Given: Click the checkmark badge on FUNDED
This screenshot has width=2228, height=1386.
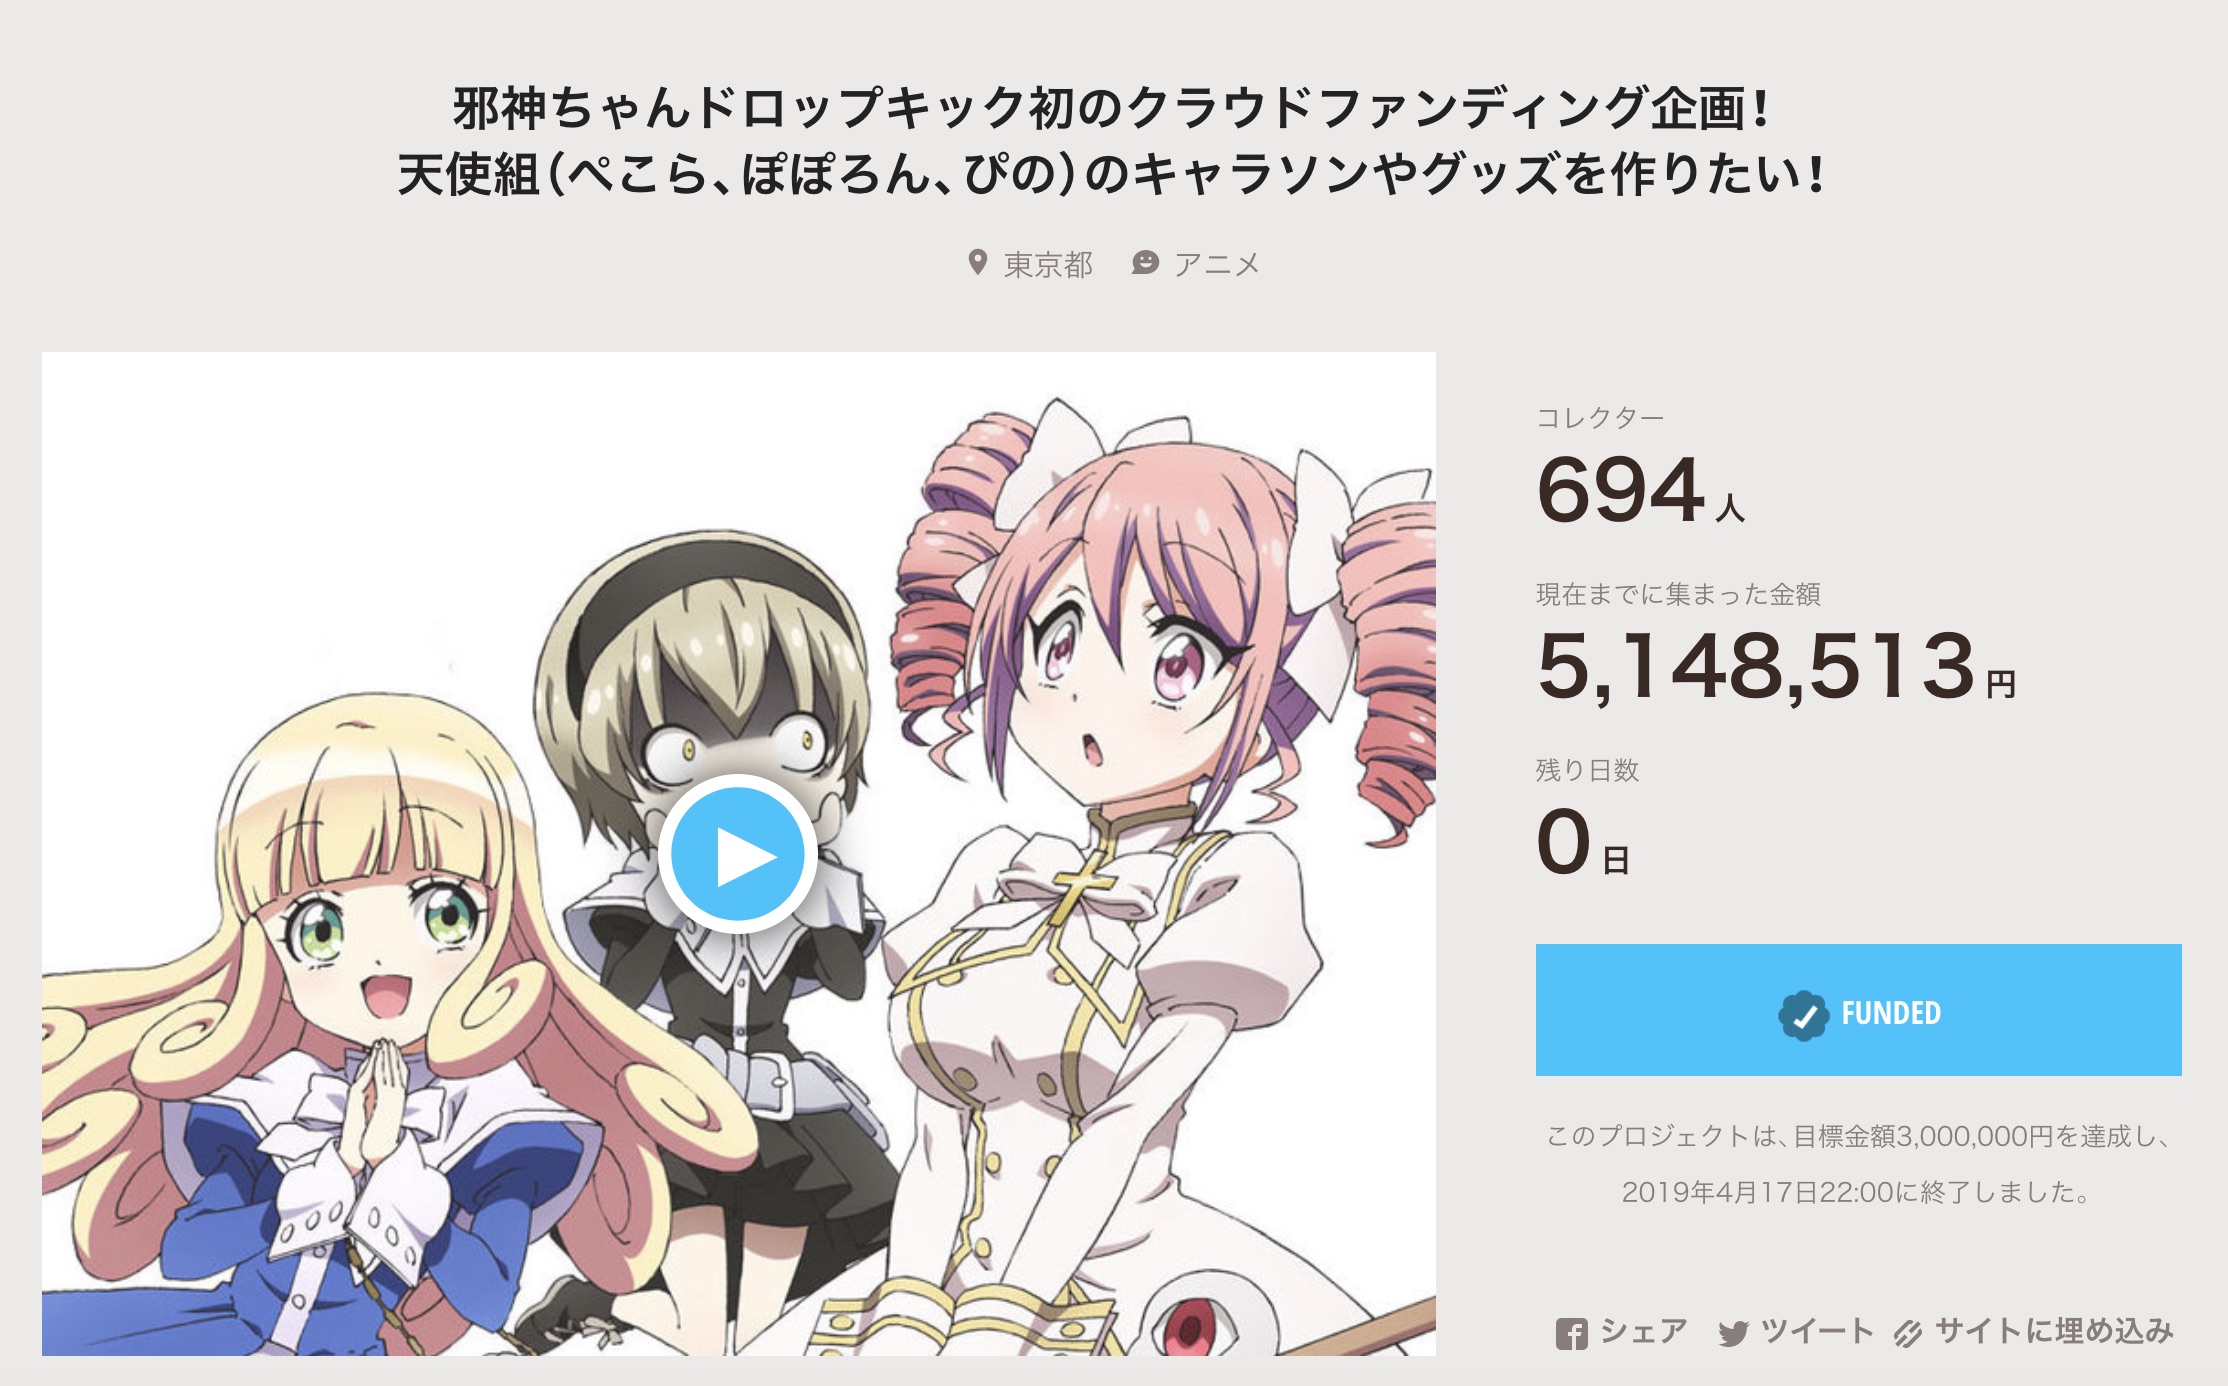Looking at the screenshot, I should point(1803,1015).
